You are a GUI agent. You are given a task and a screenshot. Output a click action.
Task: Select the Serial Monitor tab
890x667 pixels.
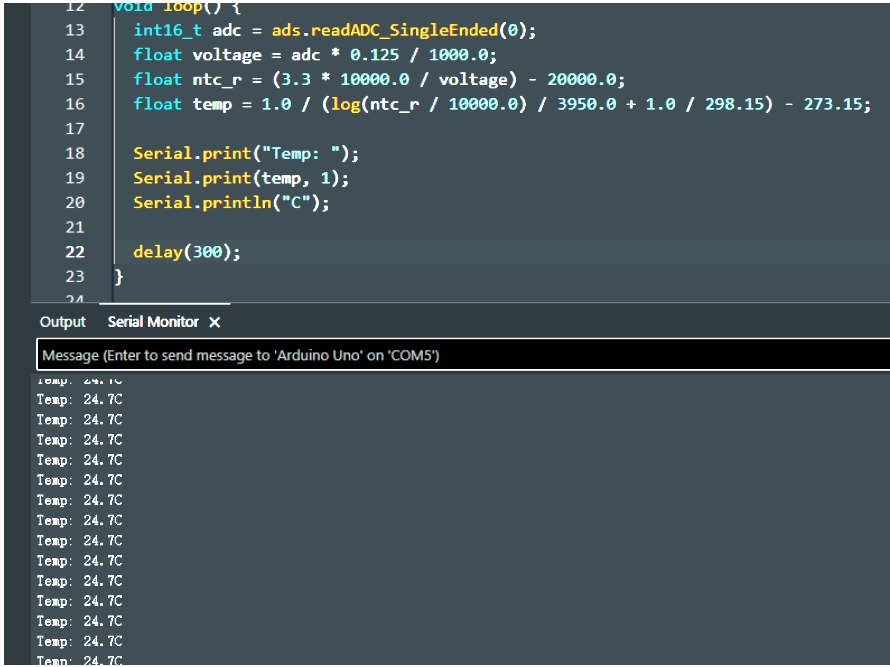coord(153,322)
